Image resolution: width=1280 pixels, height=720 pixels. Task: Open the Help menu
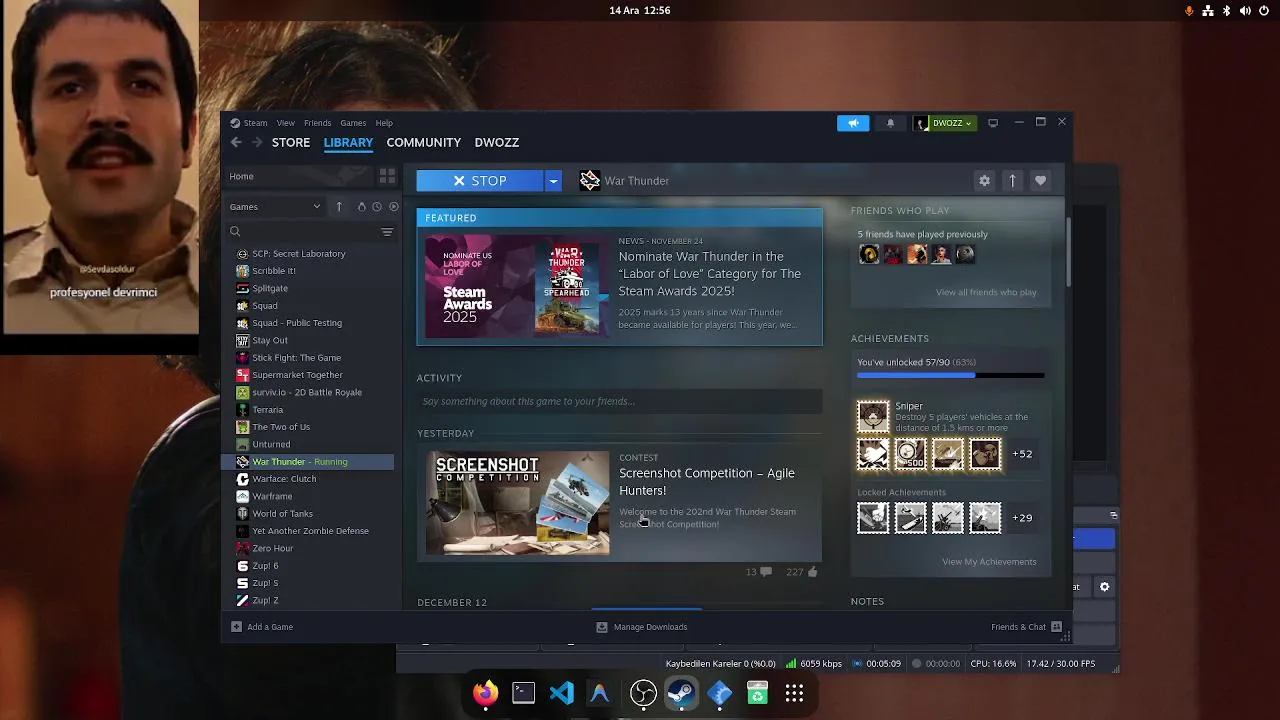[x=384, y=123]
